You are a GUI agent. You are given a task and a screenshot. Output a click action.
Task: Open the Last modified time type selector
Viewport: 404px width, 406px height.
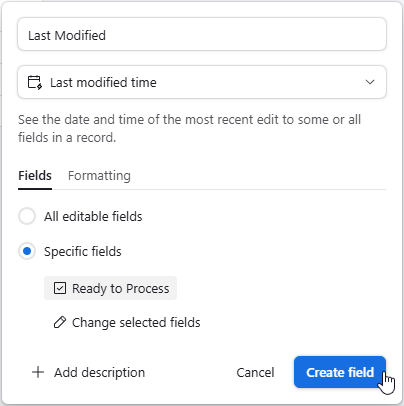202,82
